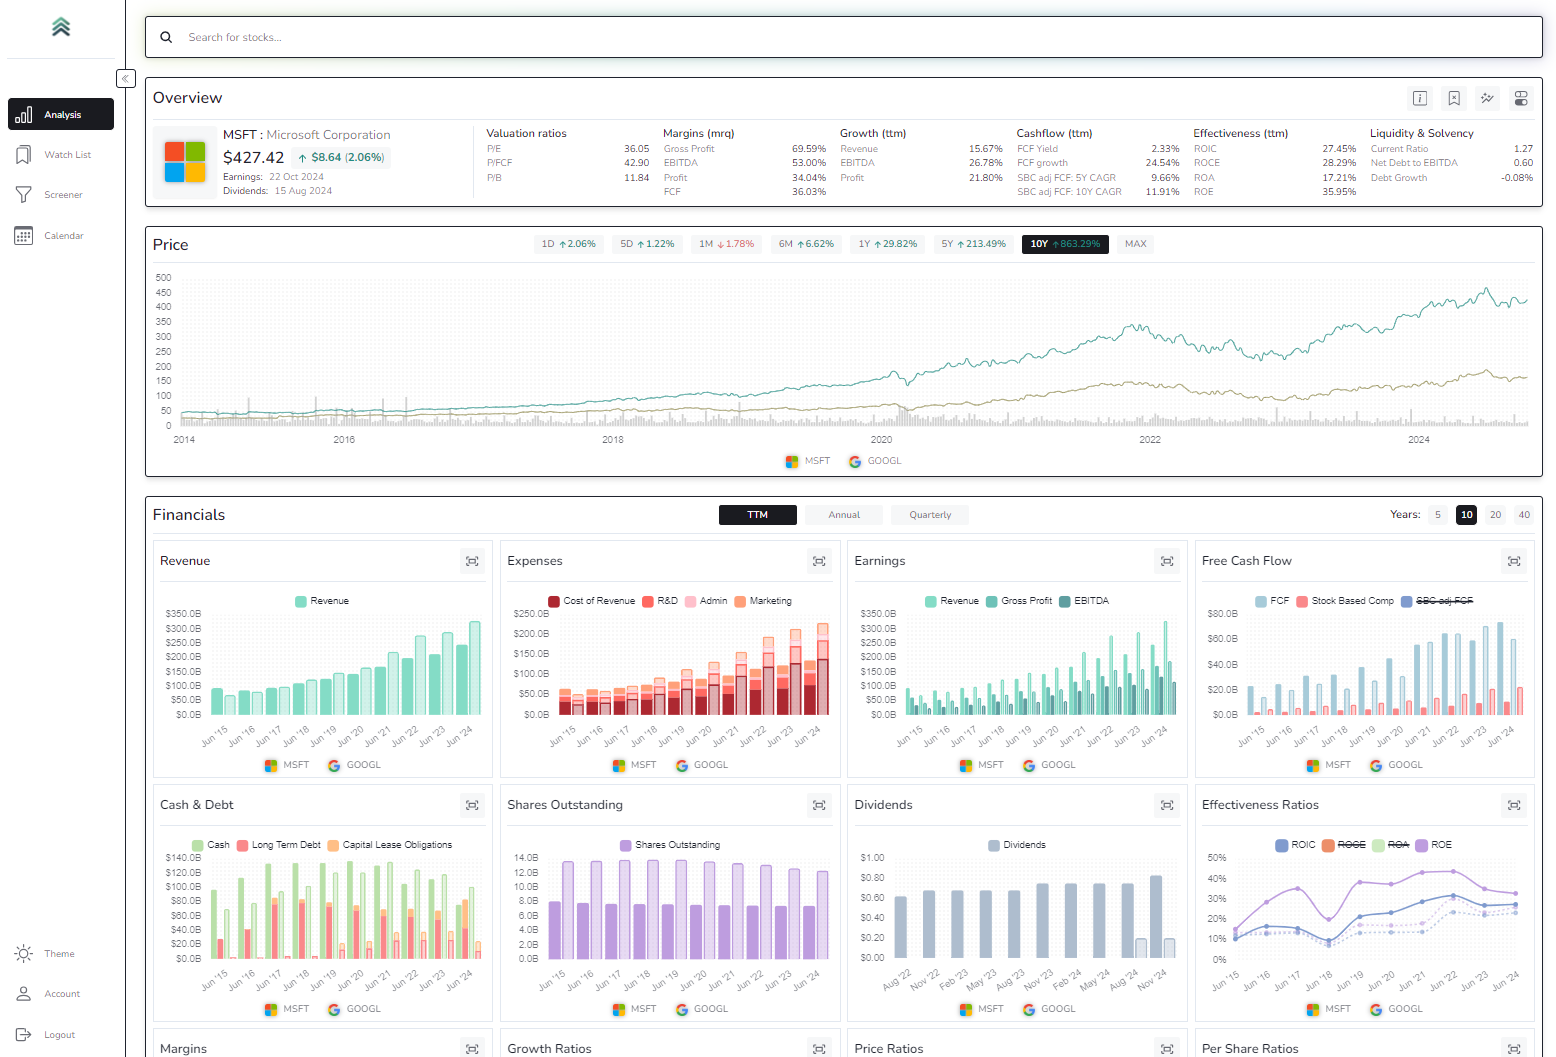
Task: Select the 1M price range
Action: coord(726,244)
